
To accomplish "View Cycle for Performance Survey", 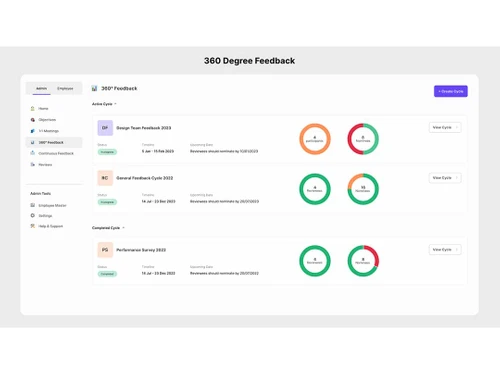I will coord(445,249).
